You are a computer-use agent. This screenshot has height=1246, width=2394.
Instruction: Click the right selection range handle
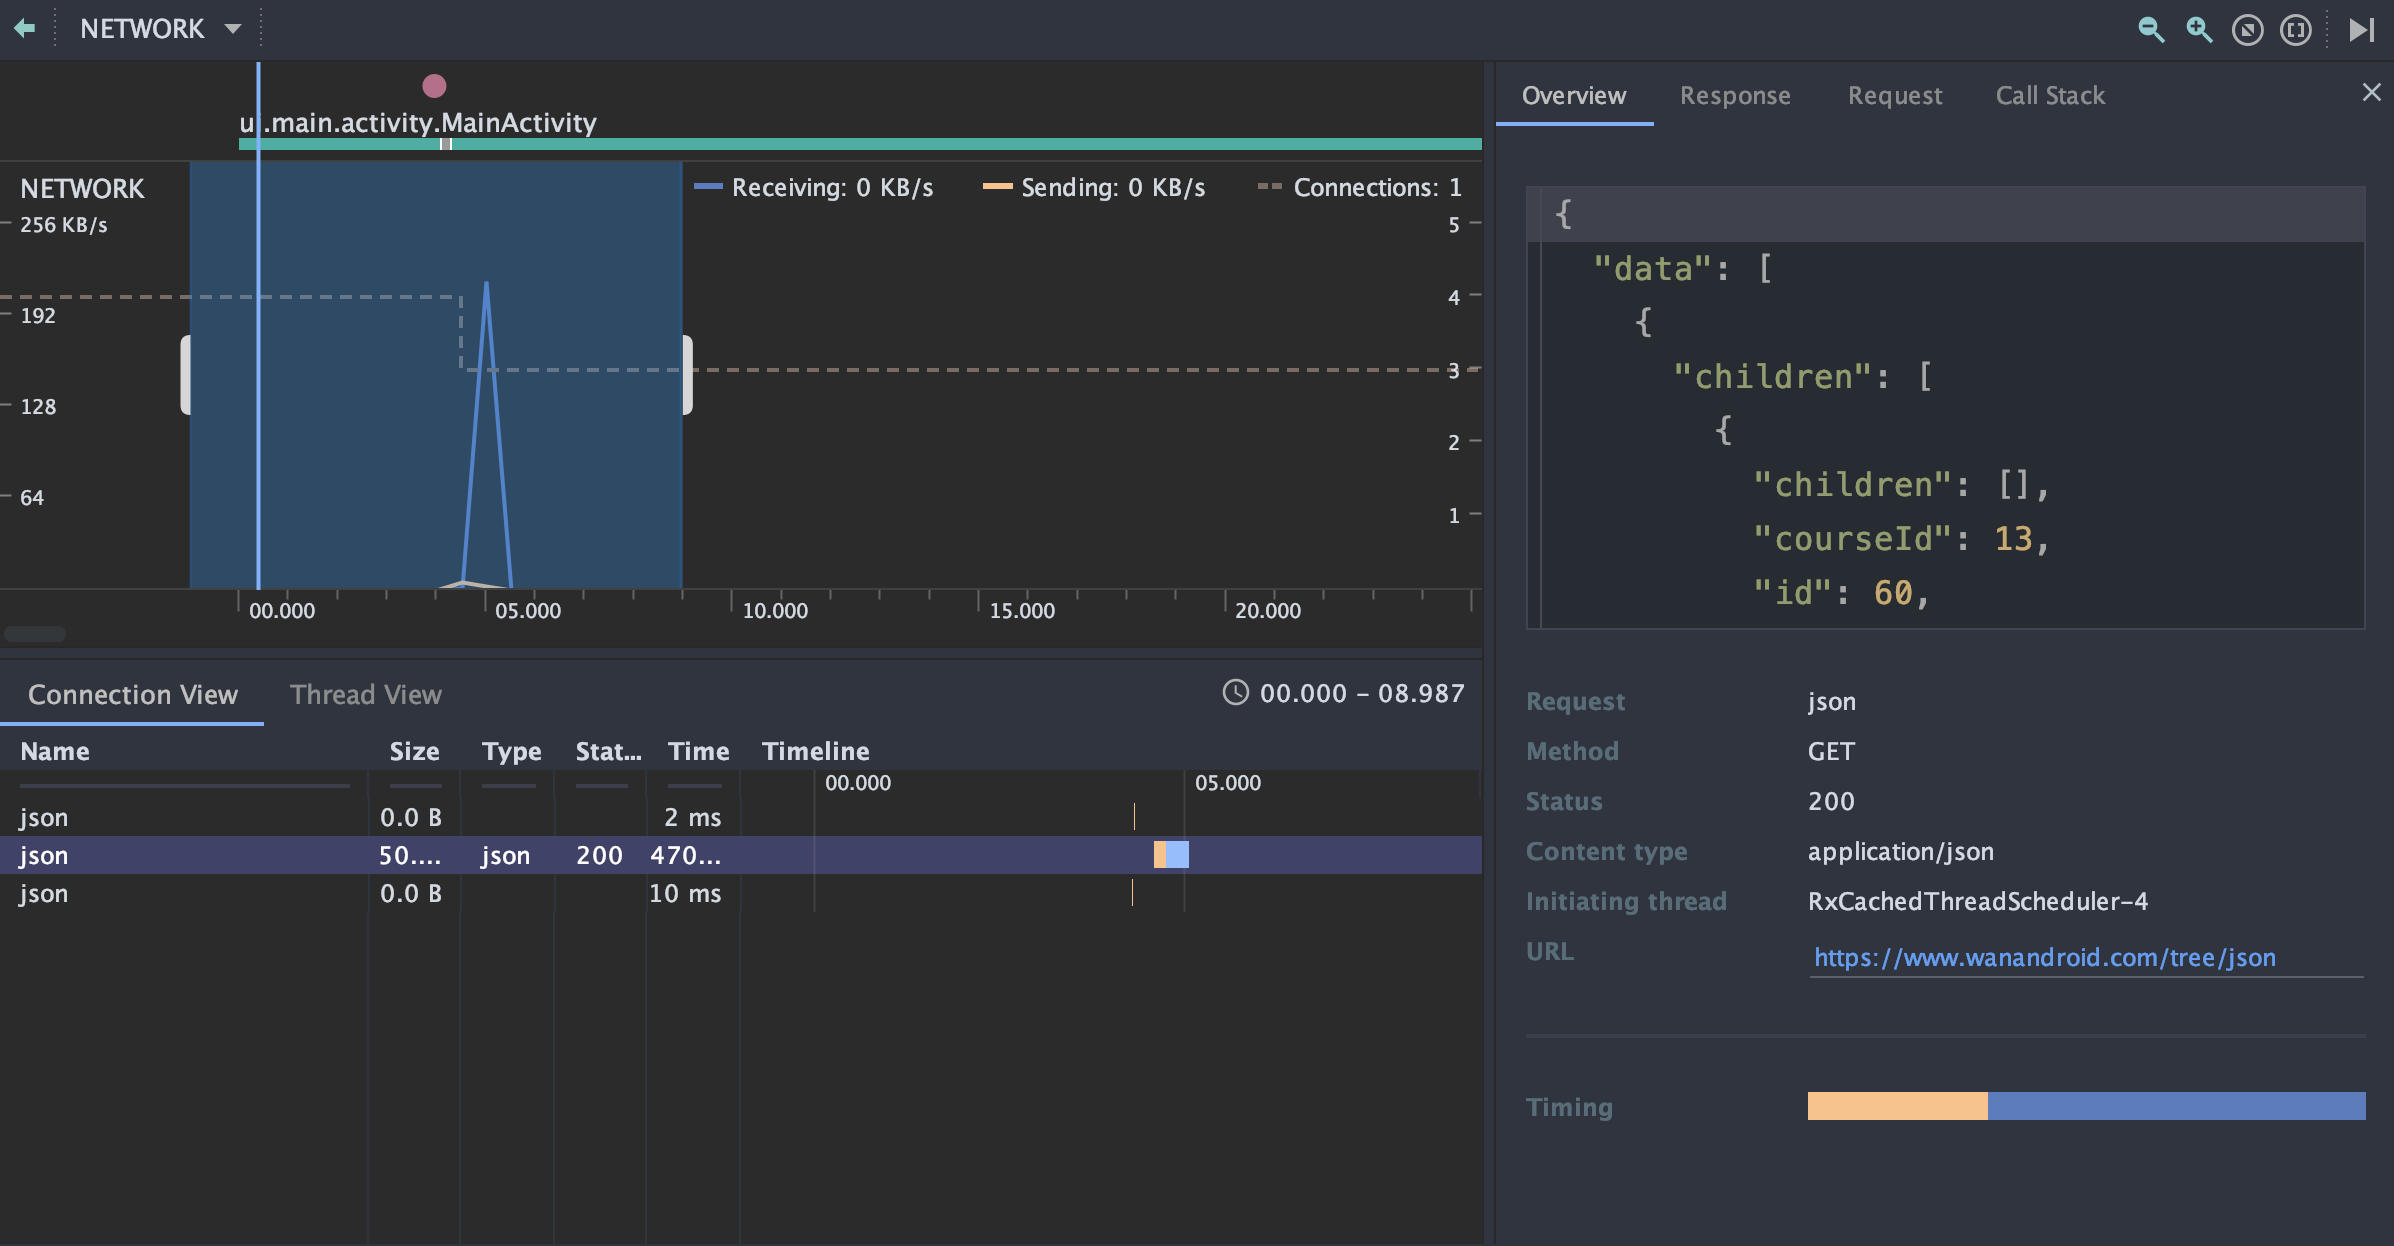tap(687, 375)
